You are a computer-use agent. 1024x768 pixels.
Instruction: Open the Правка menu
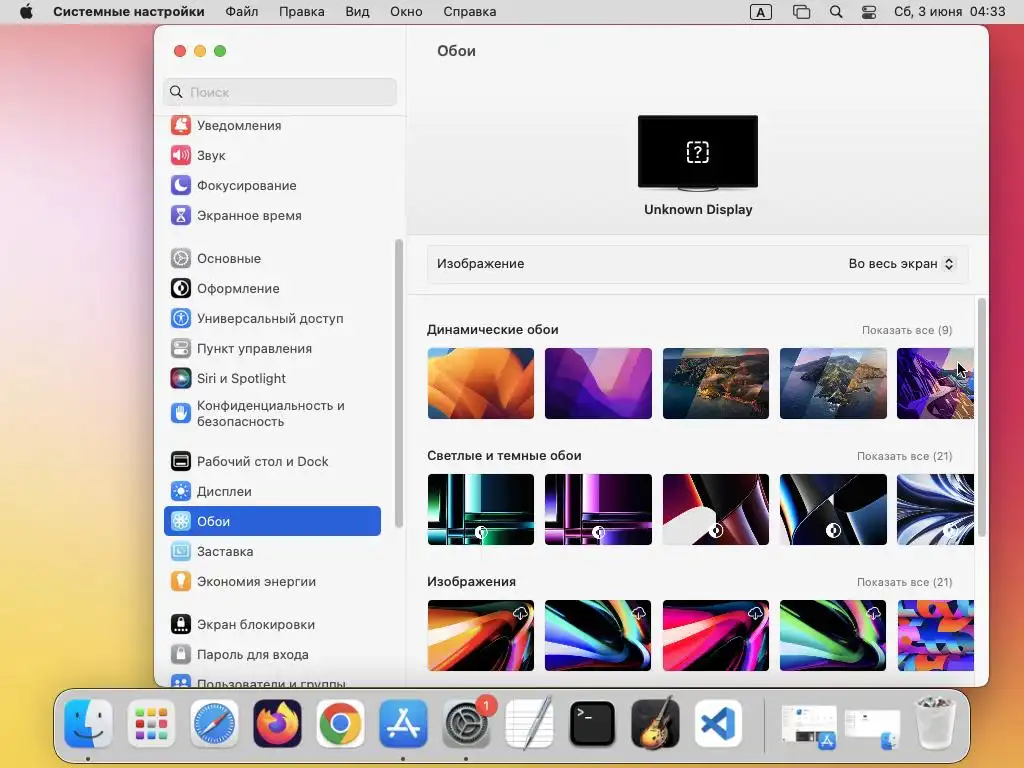click(x=302, y=12)
